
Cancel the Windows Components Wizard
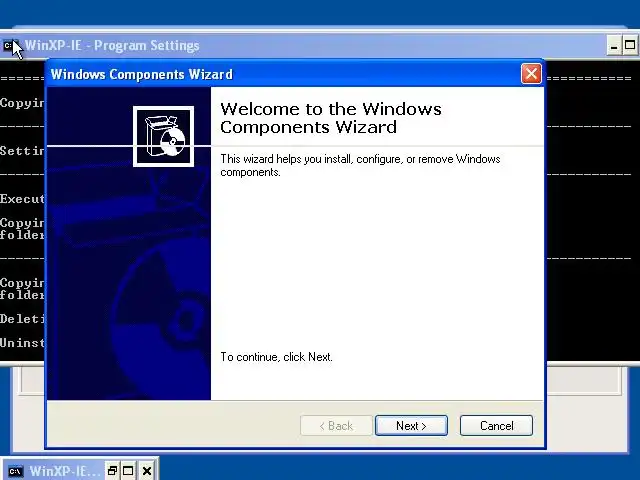point(496,426)
